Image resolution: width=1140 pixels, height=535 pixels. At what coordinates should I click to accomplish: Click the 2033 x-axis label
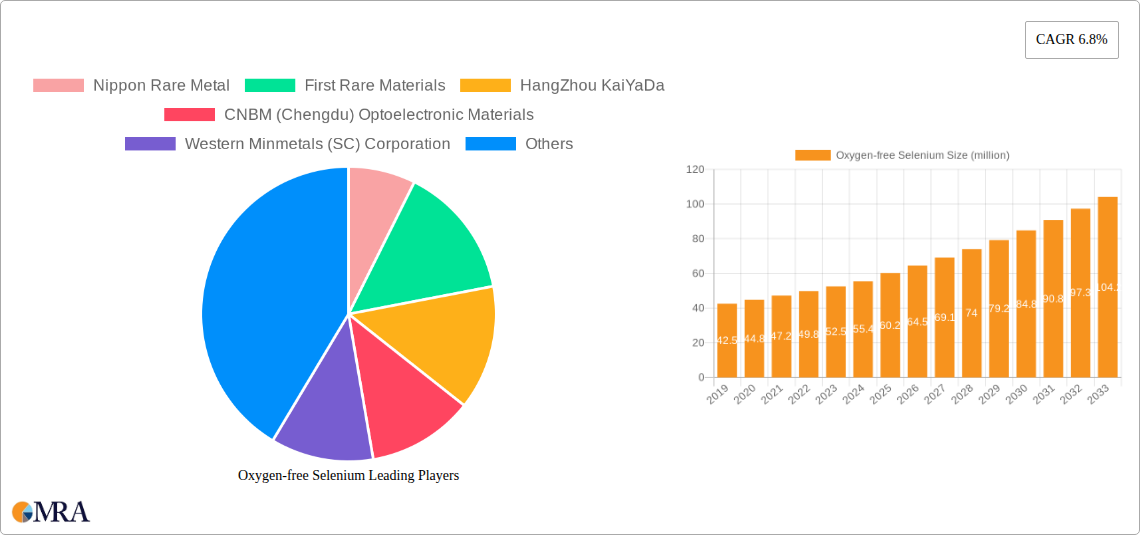pos(1099,395)
